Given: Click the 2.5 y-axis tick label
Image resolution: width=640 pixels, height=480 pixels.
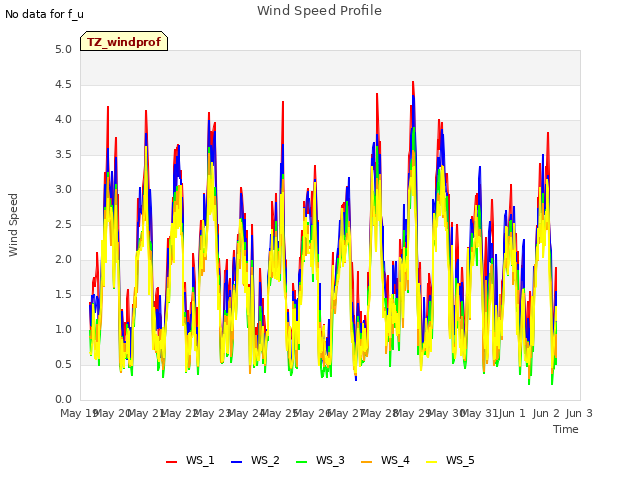Looking at the screenshot, I should 63,224.
